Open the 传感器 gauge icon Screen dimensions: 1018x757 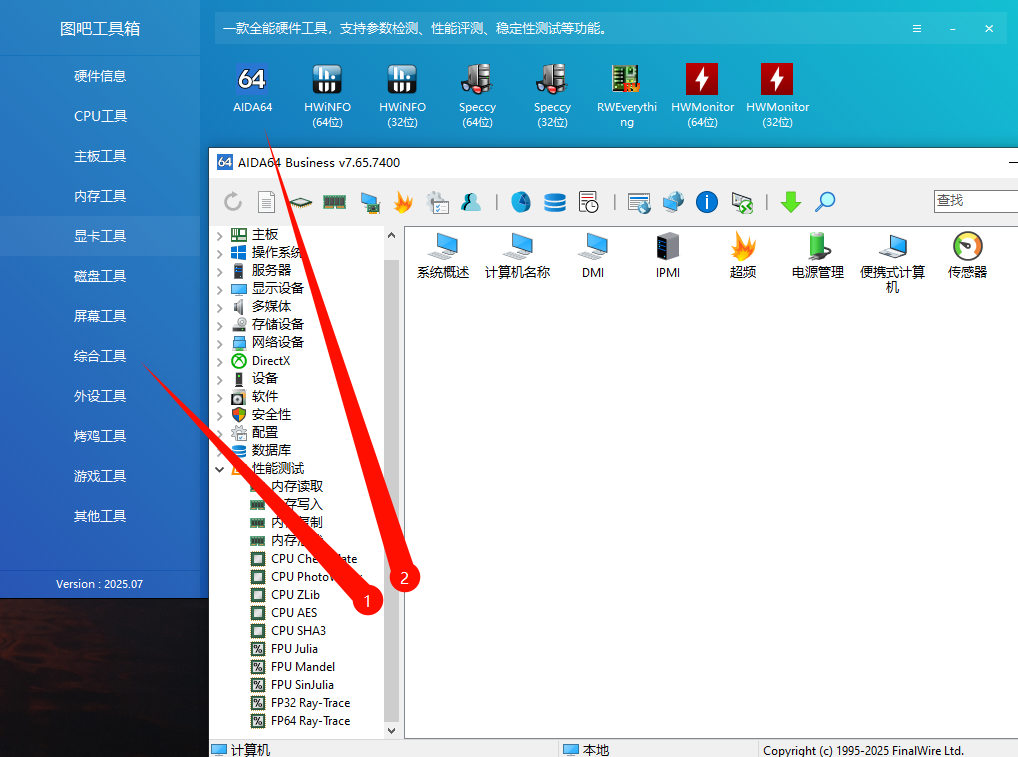[967, 256]
